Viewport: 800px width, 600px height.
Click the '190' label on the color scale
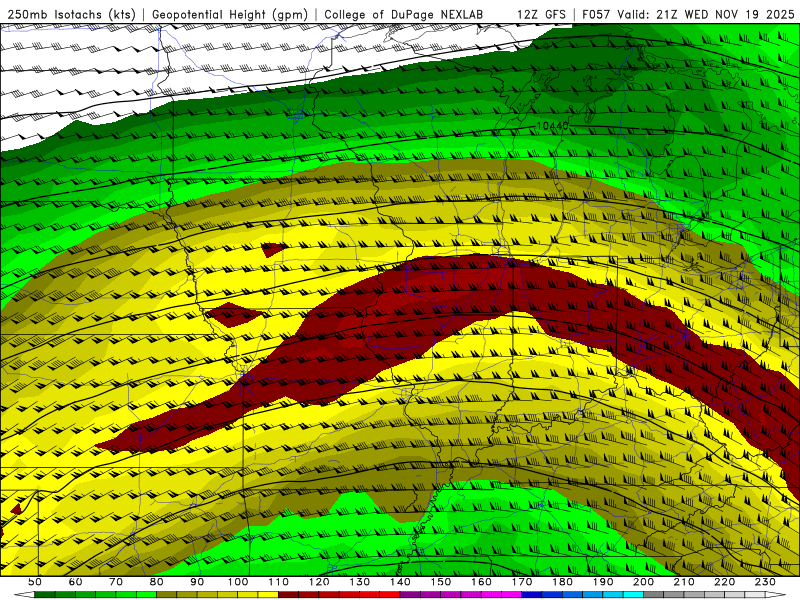coord(603,582)
